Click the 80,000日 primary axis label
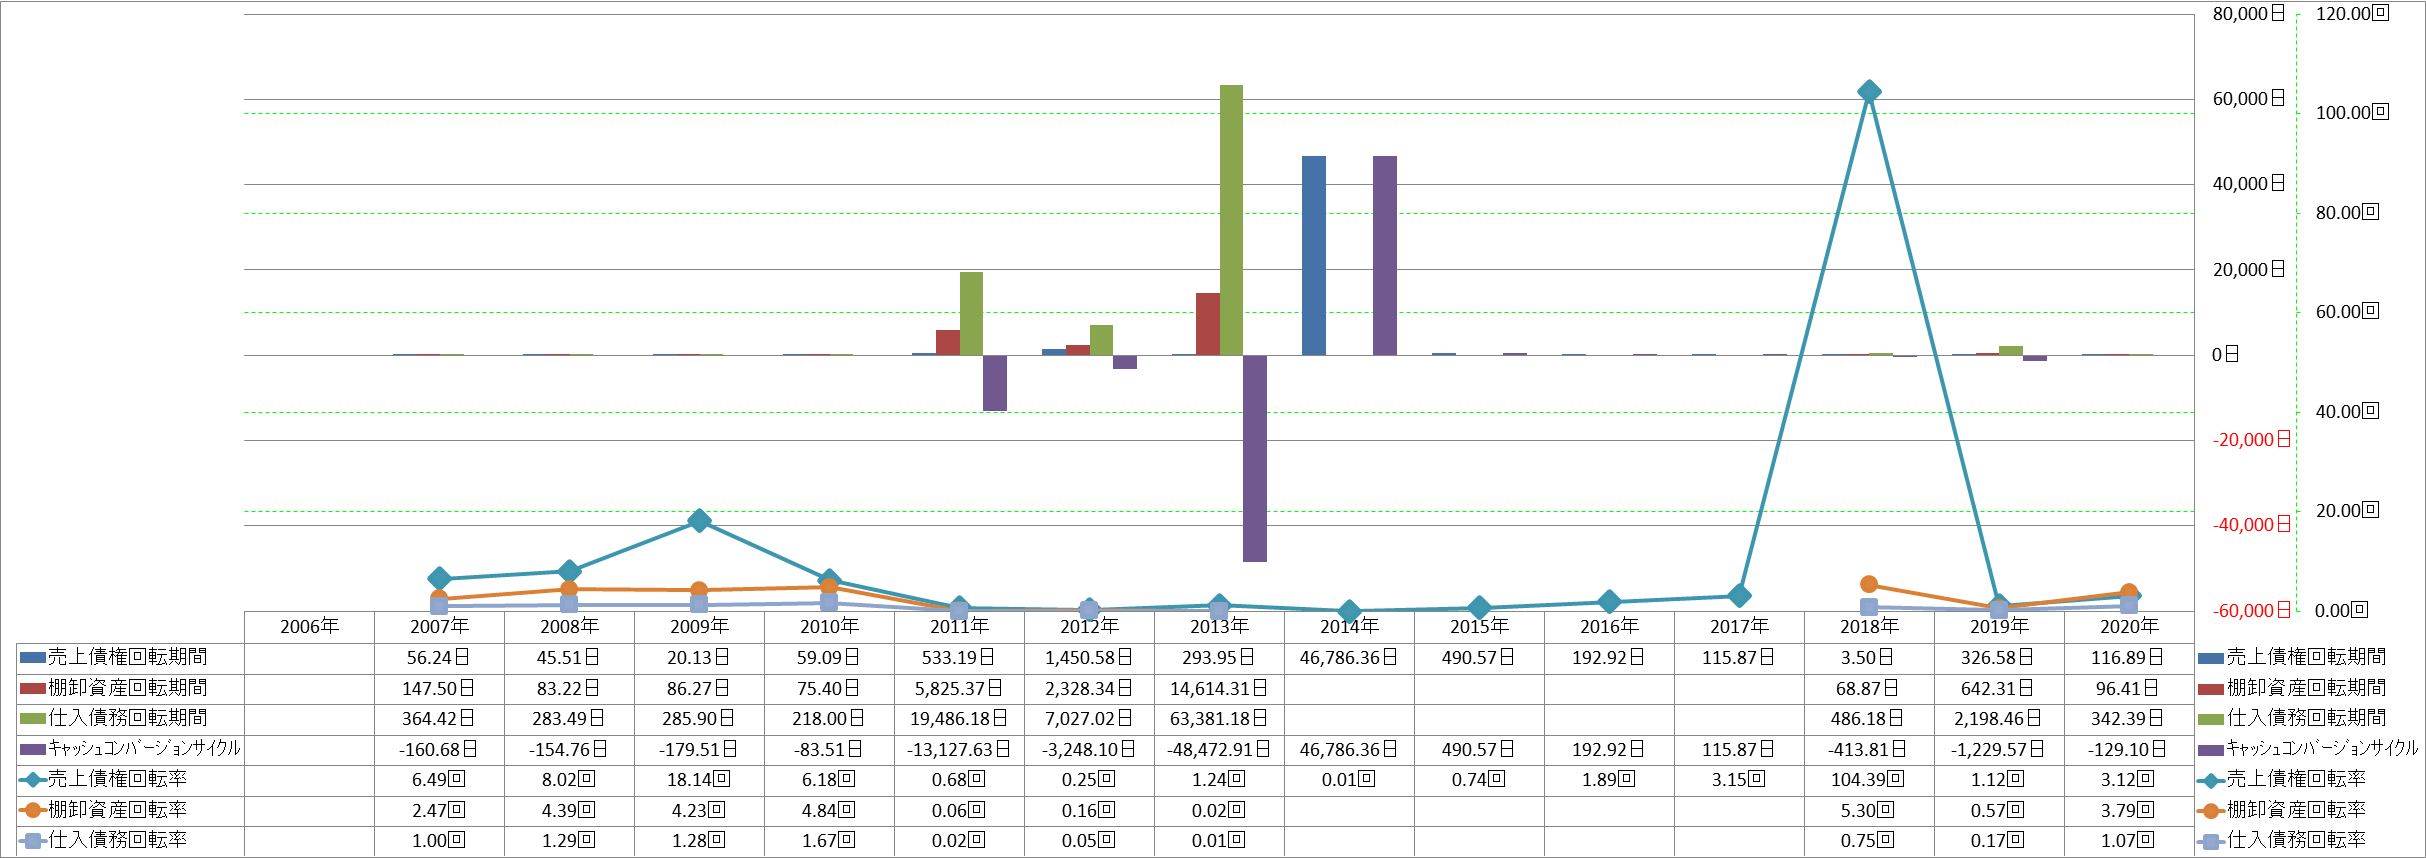Viewport: 2426px width, 858px height. point(2249,14)
